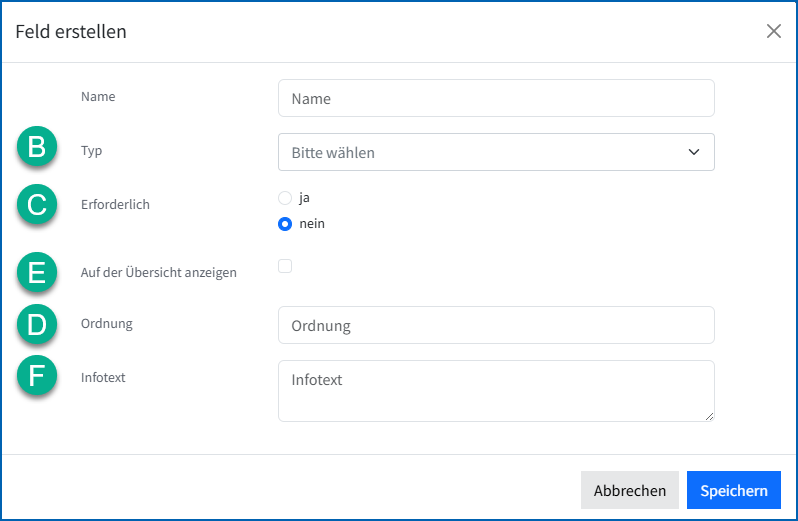The width and height of the screenshot is (798, 521).
Task: Click into the Ordnung input field
Action: [x=495, y=325]
